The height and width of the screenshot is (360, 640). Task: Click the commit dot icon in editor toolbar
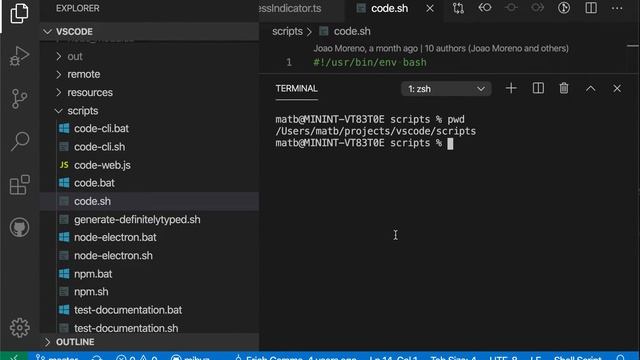[511, 8]
